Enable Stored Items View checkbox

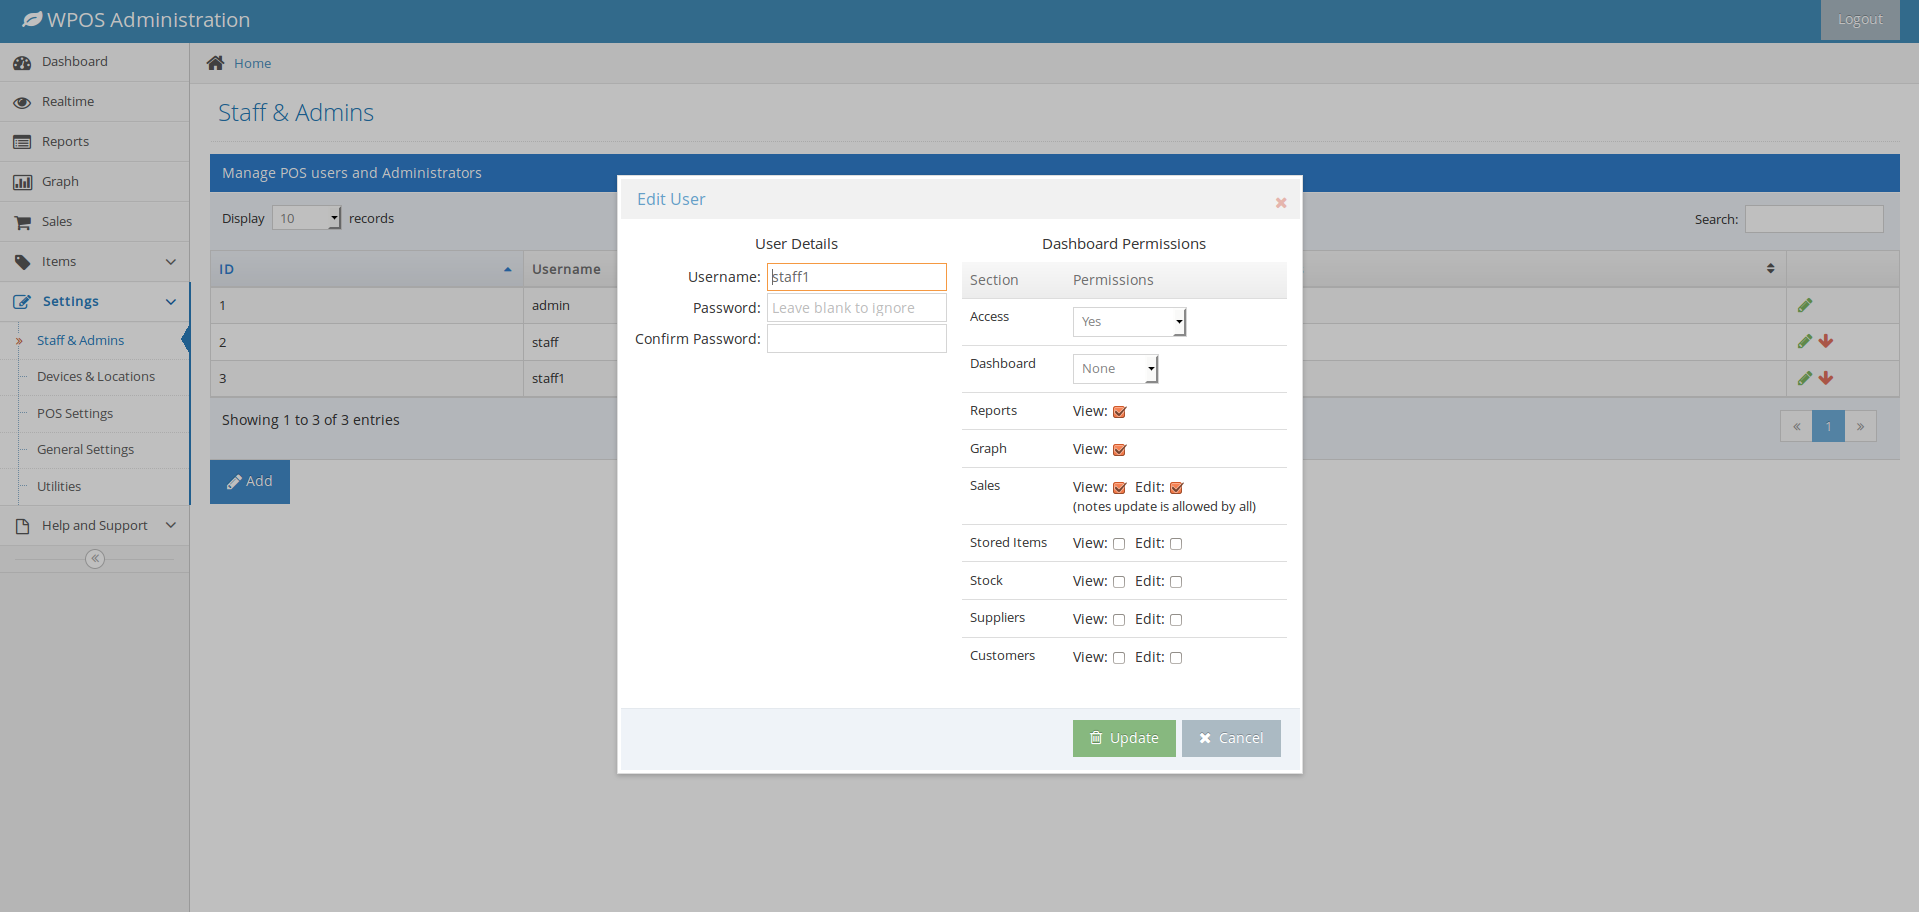click(1119, 544)
